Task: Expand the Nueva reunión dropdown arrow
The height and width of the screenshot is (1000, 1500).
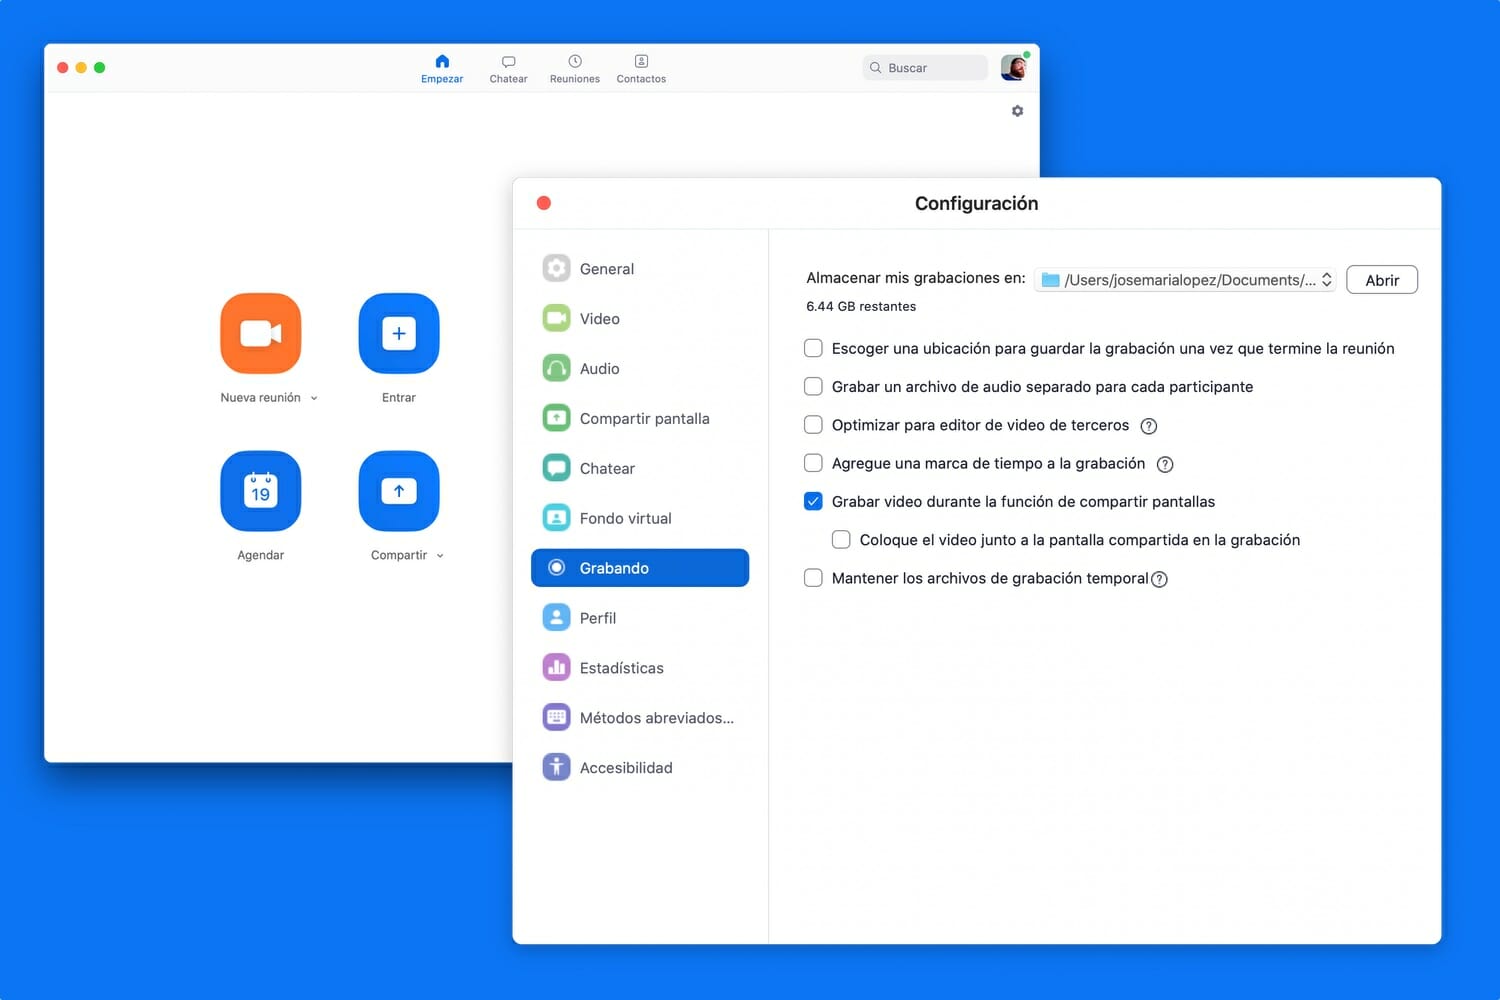Action: coord(314,398)
